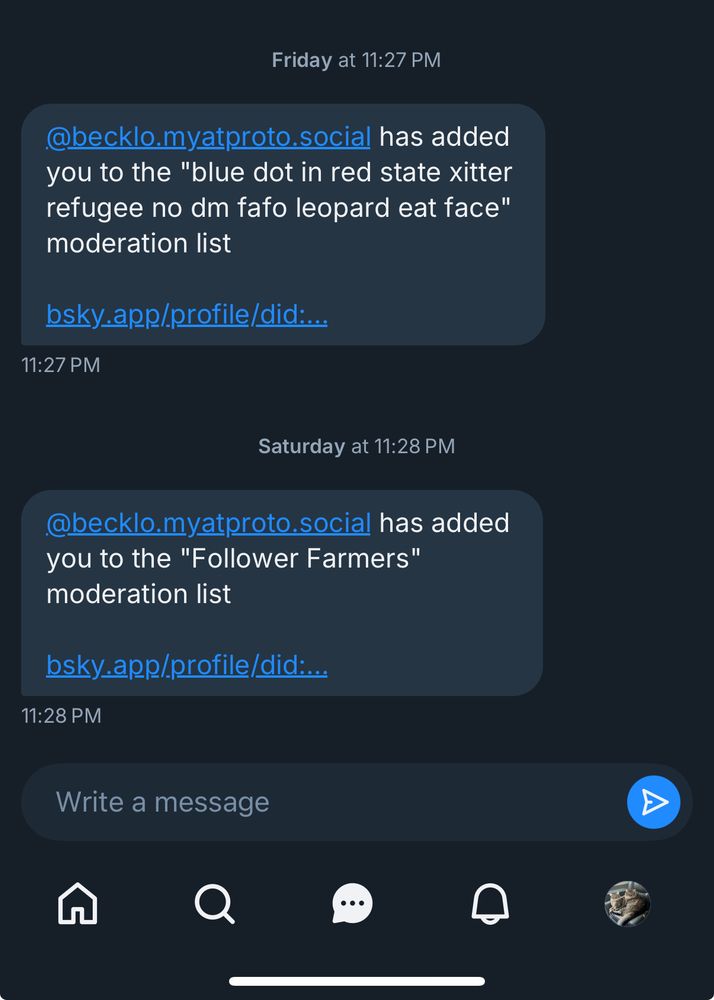Tap the three-dot chat icon
The height and width of the screenshot is (1000, 714).
point(351,903)
